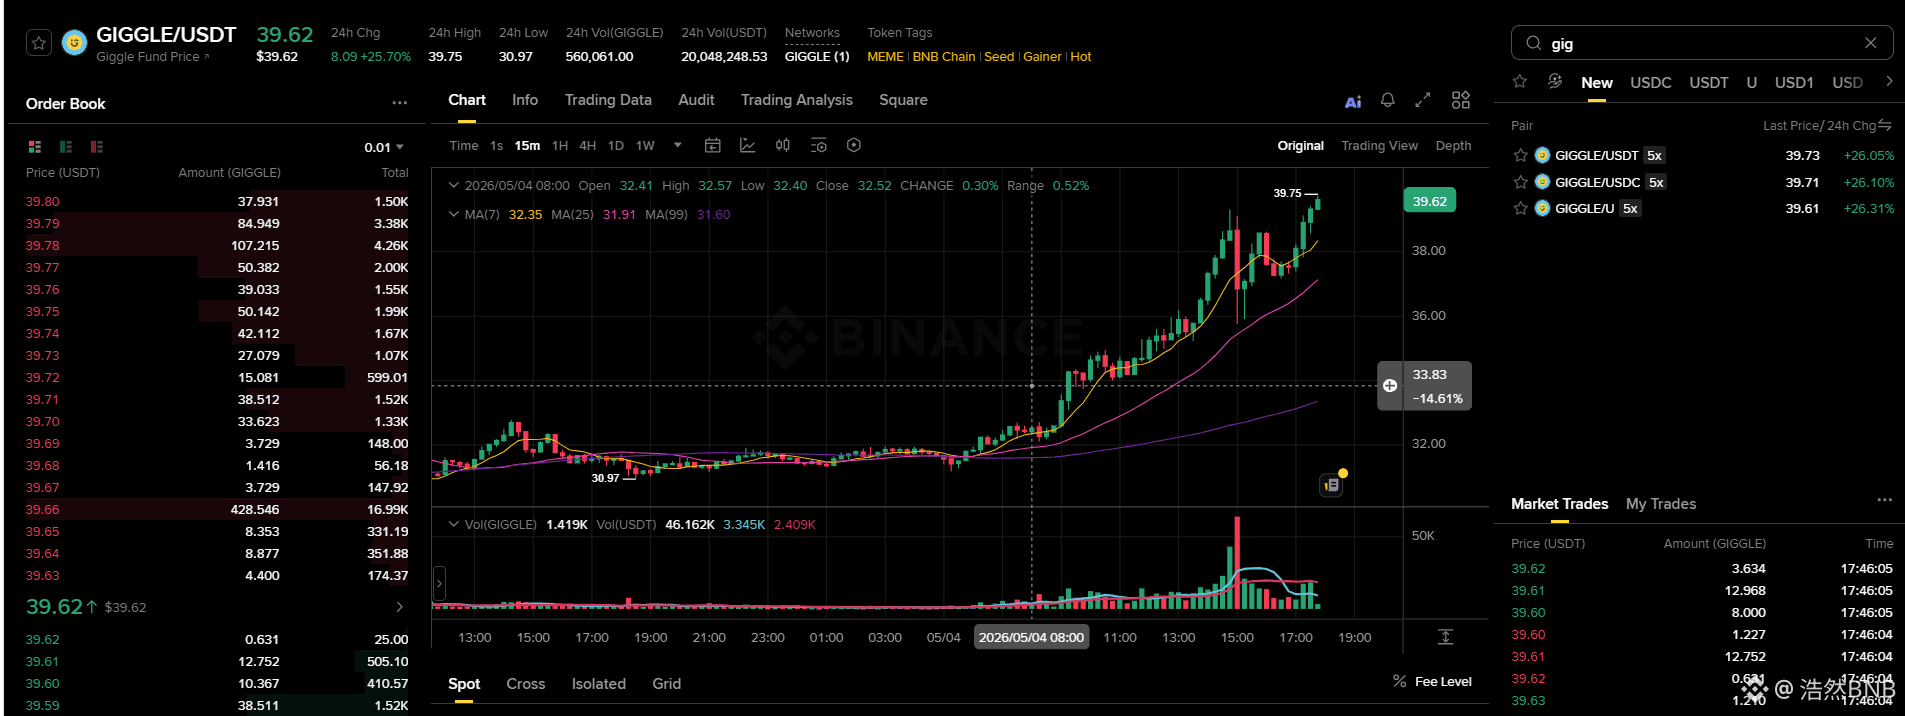
Task: Open the sparkle tab beside New filter
Action: click(1555, 82)
